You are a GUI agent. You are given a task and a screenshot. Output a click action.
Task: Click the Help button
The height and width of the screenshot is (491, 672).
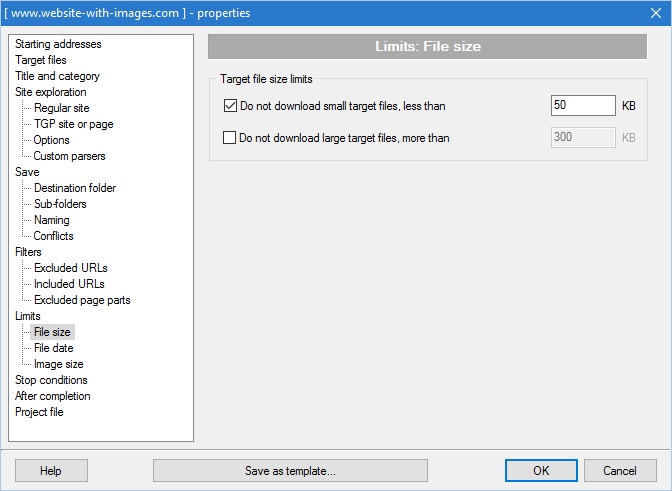pos(51,470)
